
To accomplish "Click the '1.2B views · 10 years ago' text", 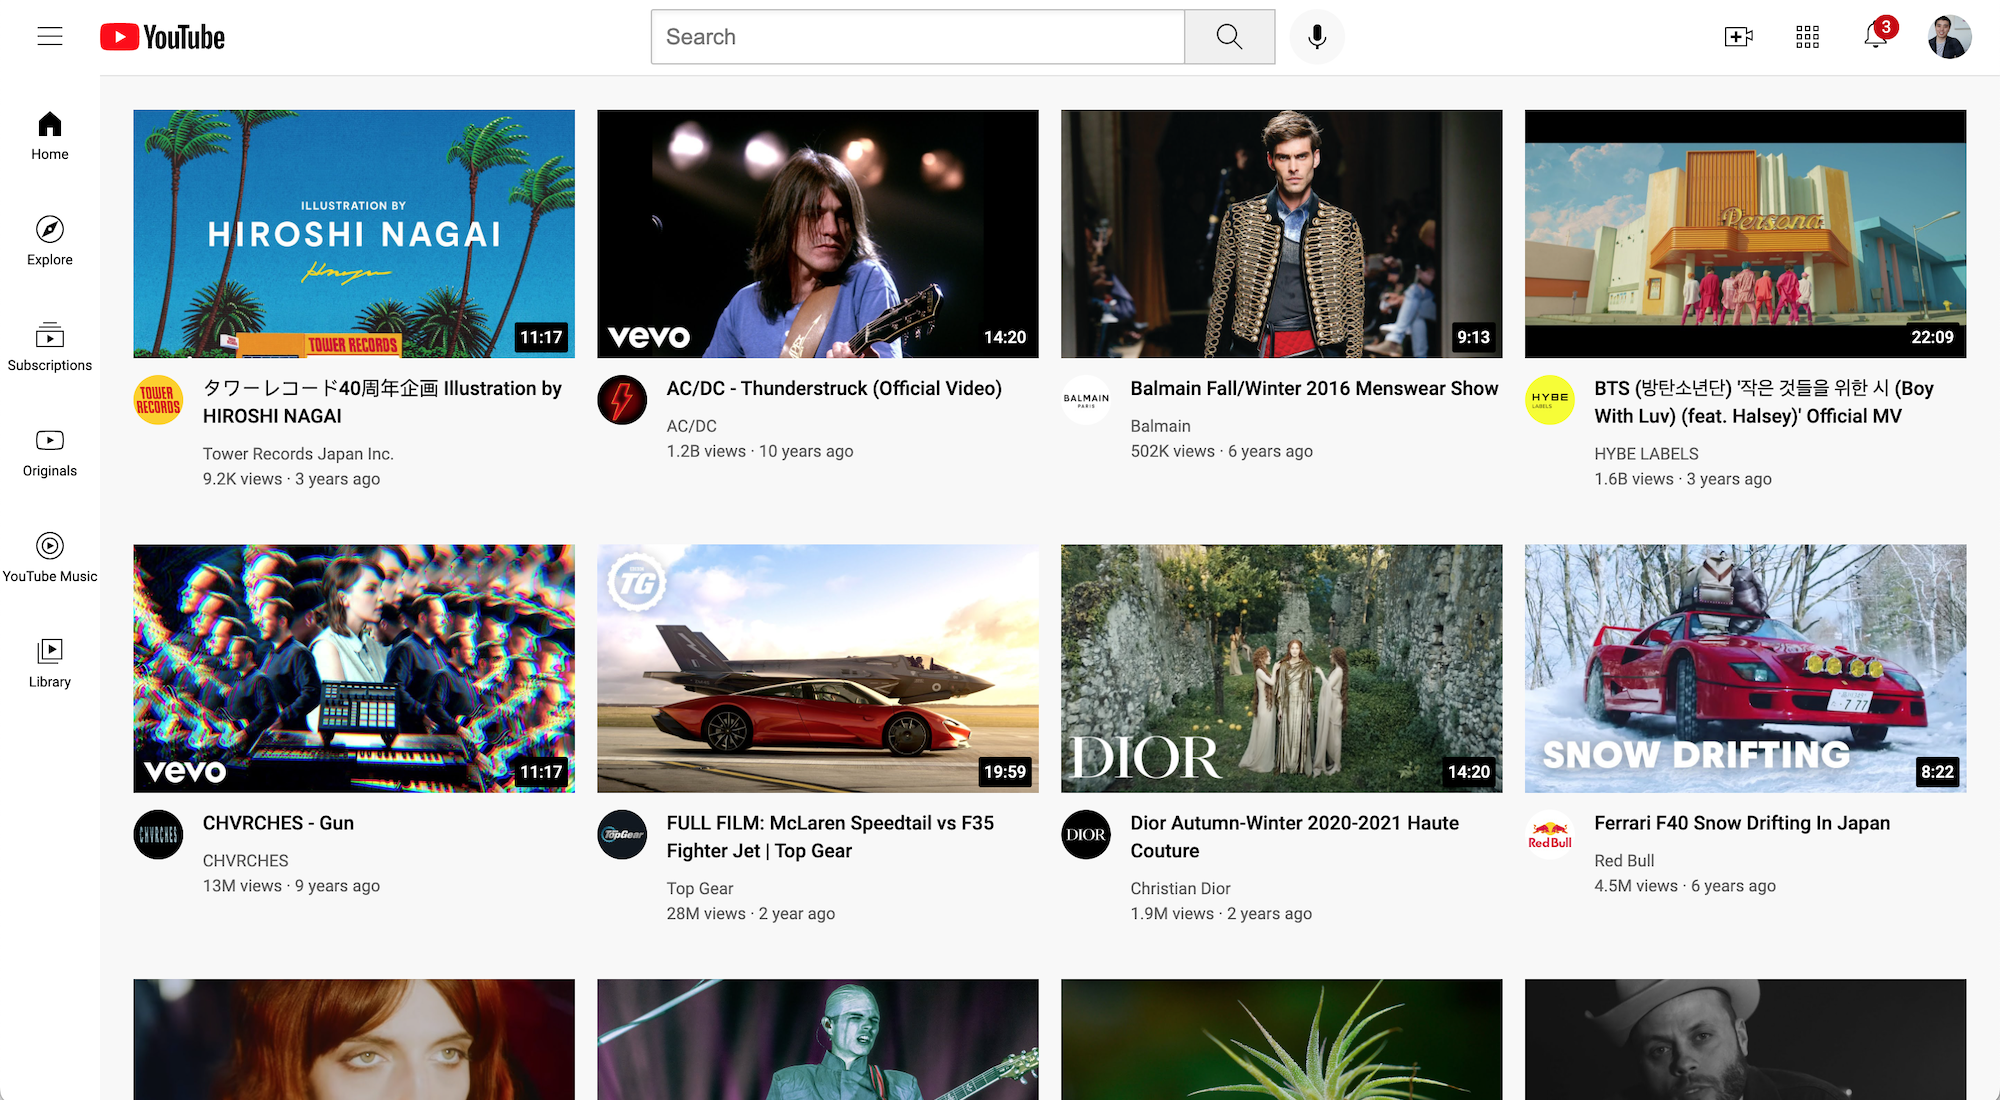I will pyautogui.click(x=760, y=451).
